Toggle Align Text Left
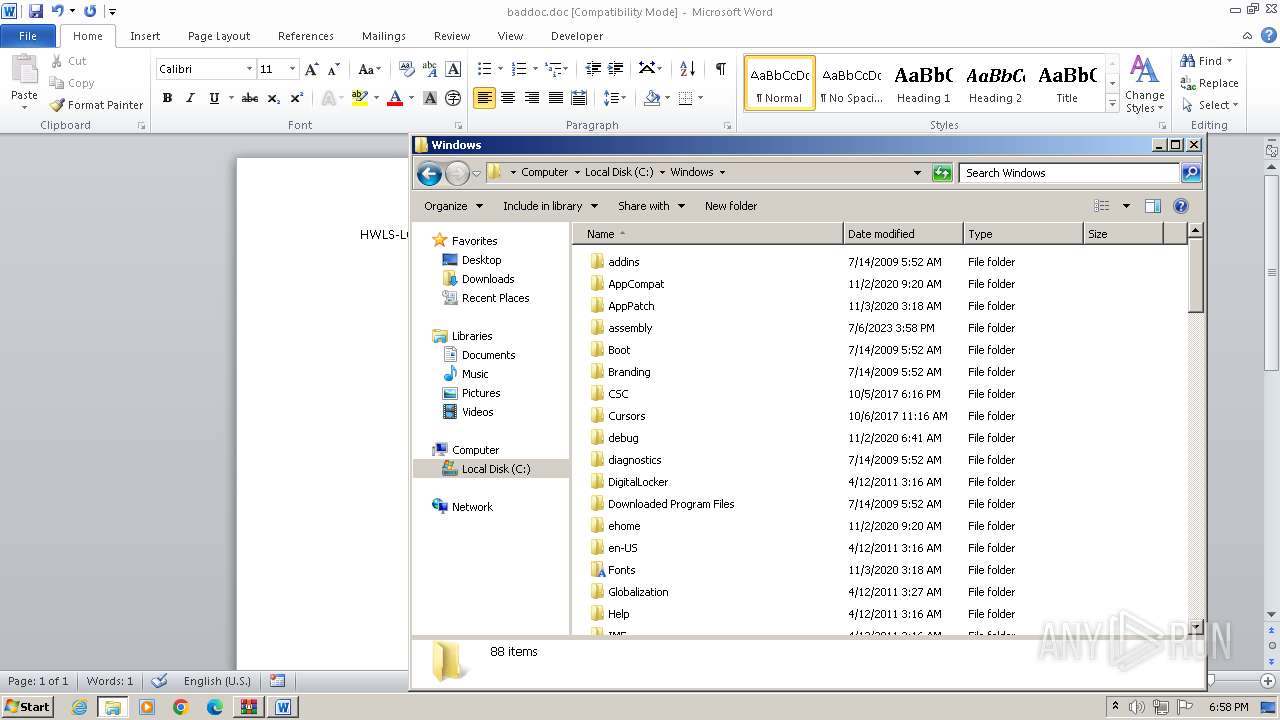Image resolution: width=1280 pixels, height=720 pixels. pyautogui.click(x=484, y=98)
